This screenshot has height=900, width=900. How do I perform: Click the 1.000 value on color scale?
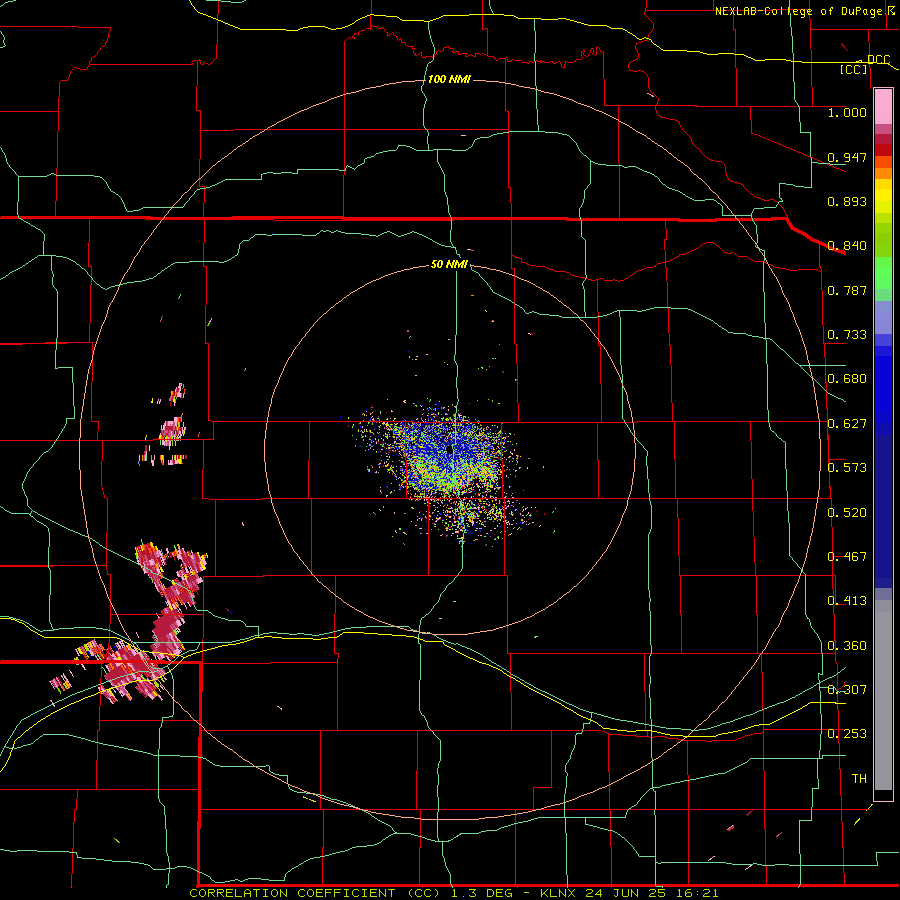tap(847, 112)
